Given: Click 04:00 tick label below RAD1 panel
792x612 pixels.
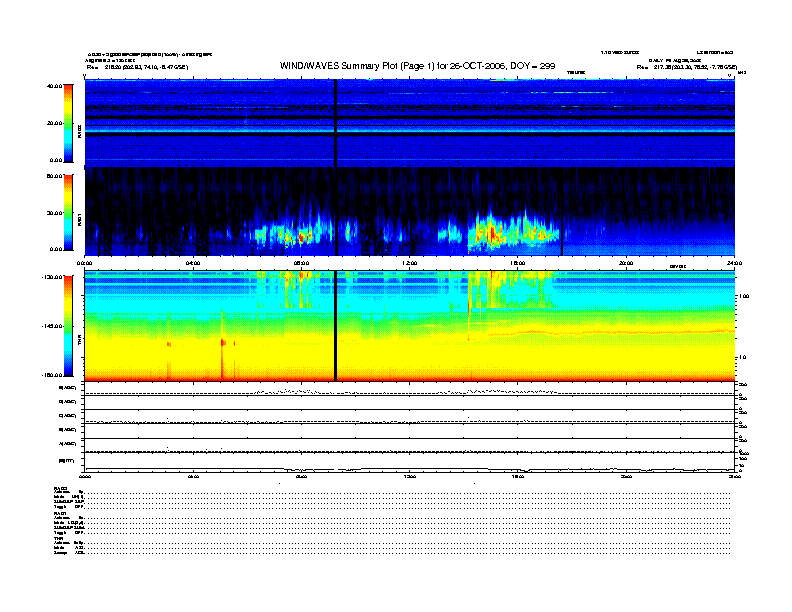Looking at the screenshot, I should (193, 263).
